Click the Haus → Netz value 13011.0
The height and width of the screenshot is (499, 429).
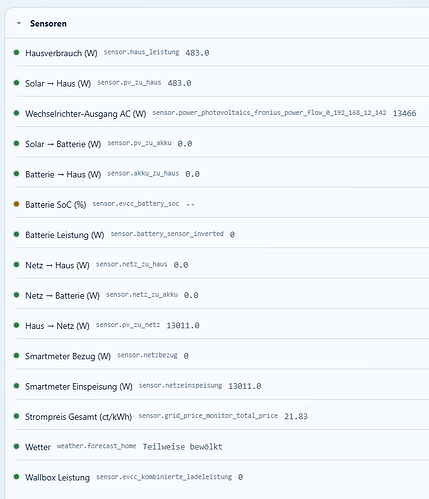tap(183, 326)
